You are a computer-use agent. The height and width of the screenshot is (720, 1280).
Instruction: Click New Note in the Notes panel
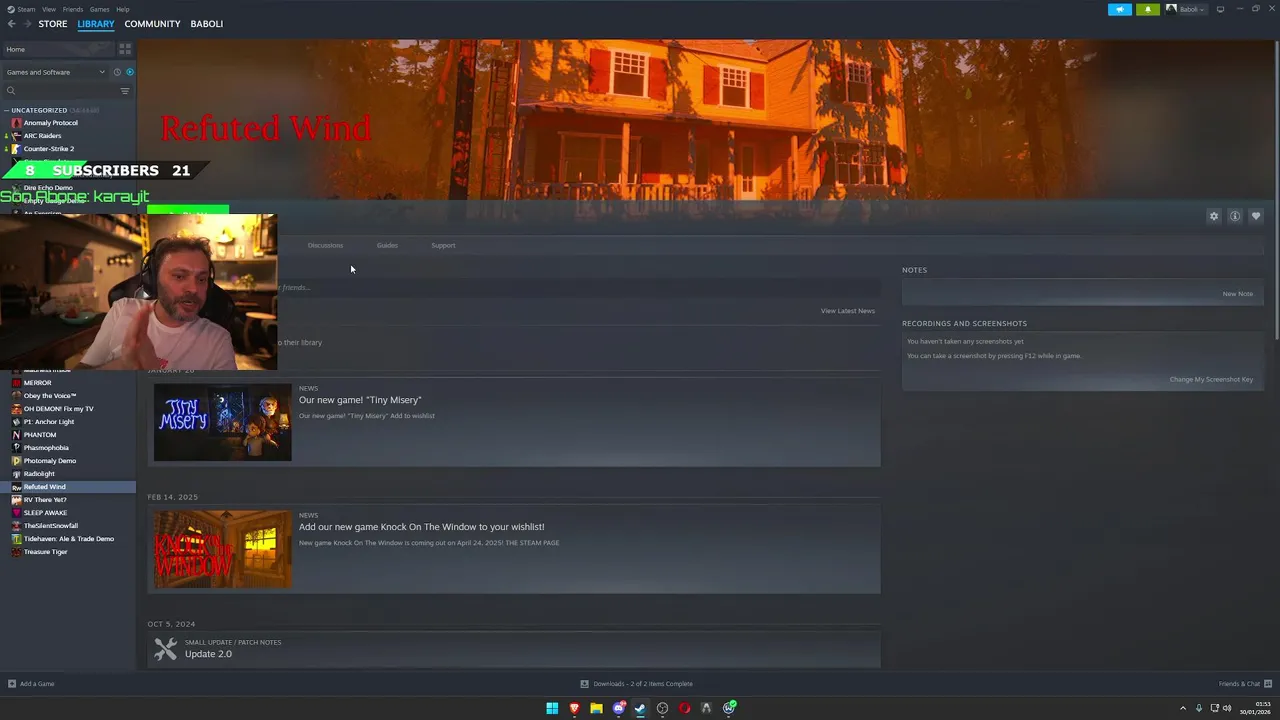[1237, 294]
